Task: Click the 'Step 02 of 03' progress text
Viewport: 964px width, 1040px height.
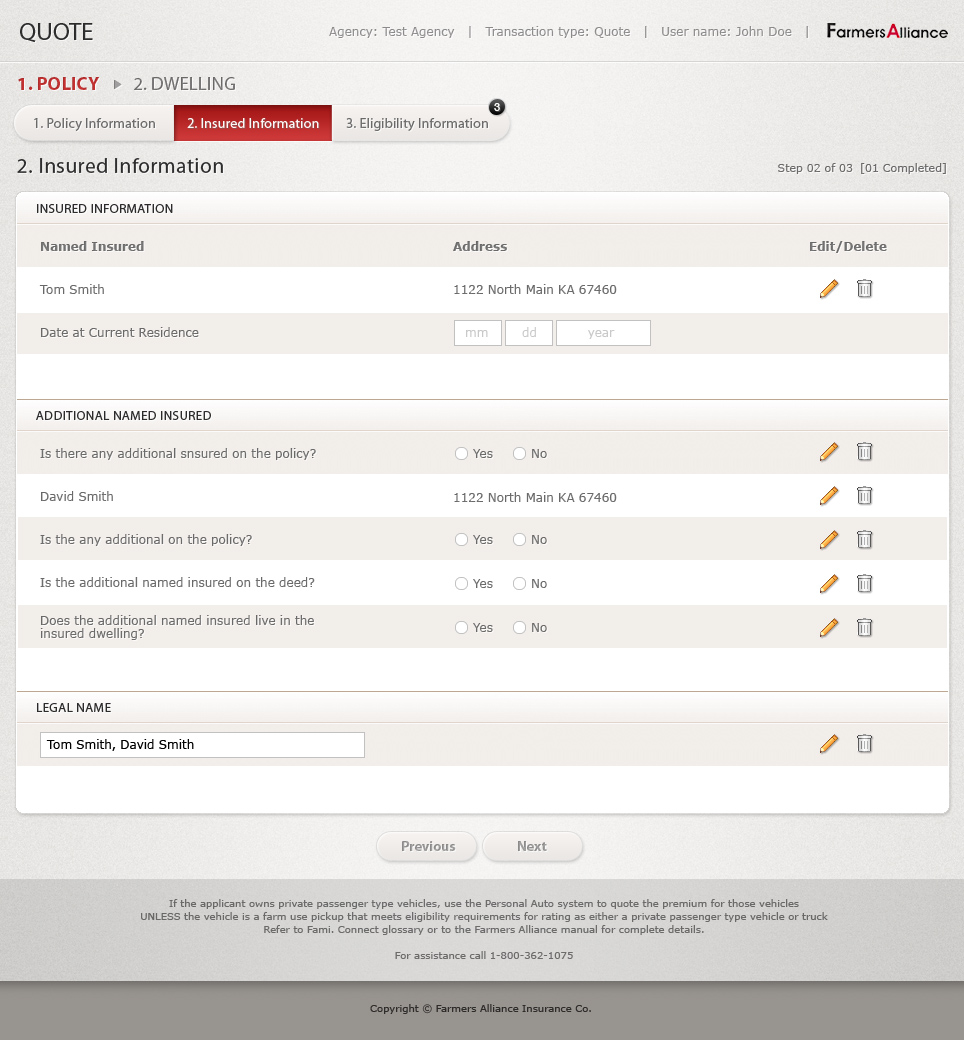Action: pos(815,168)
